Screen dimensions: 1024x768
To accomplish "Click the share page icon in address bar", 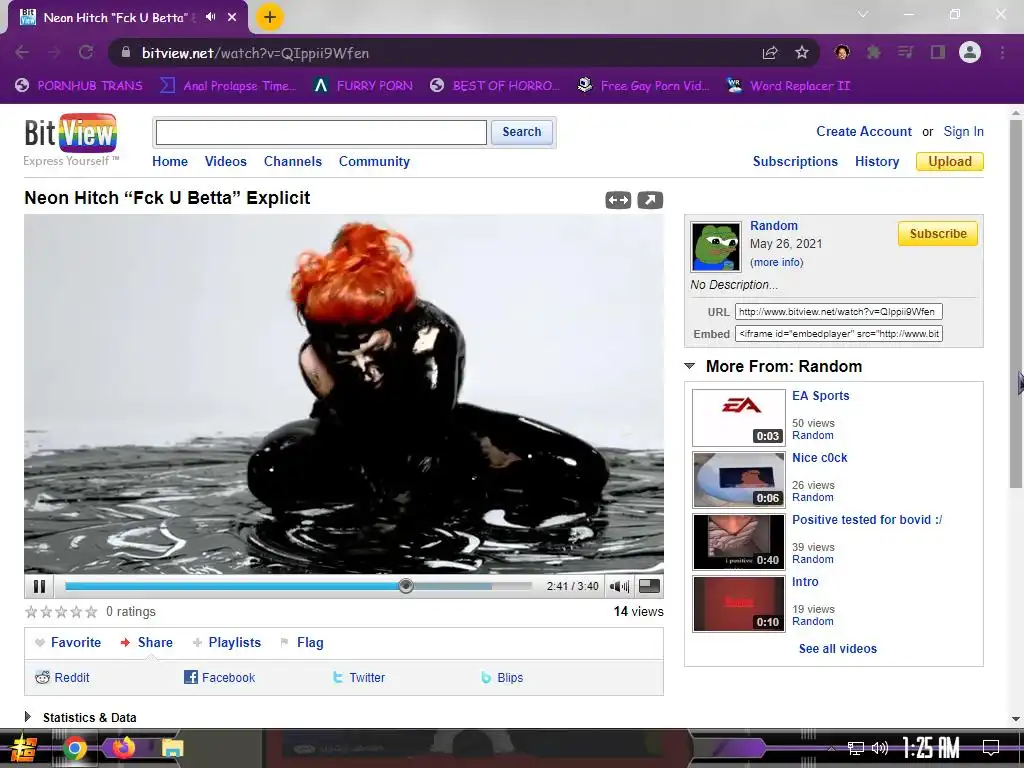I will tap(771, 52).
